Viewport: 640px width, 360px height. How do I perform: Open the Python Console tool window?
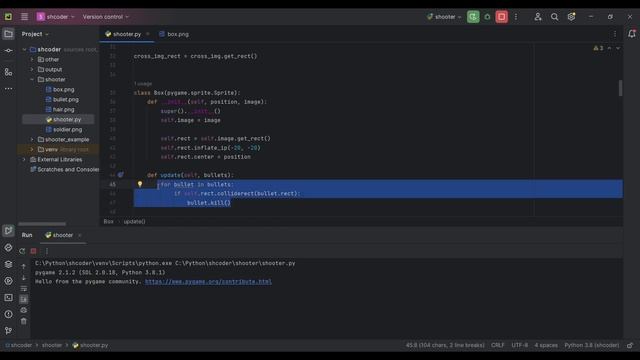click(x=8, y=247)
